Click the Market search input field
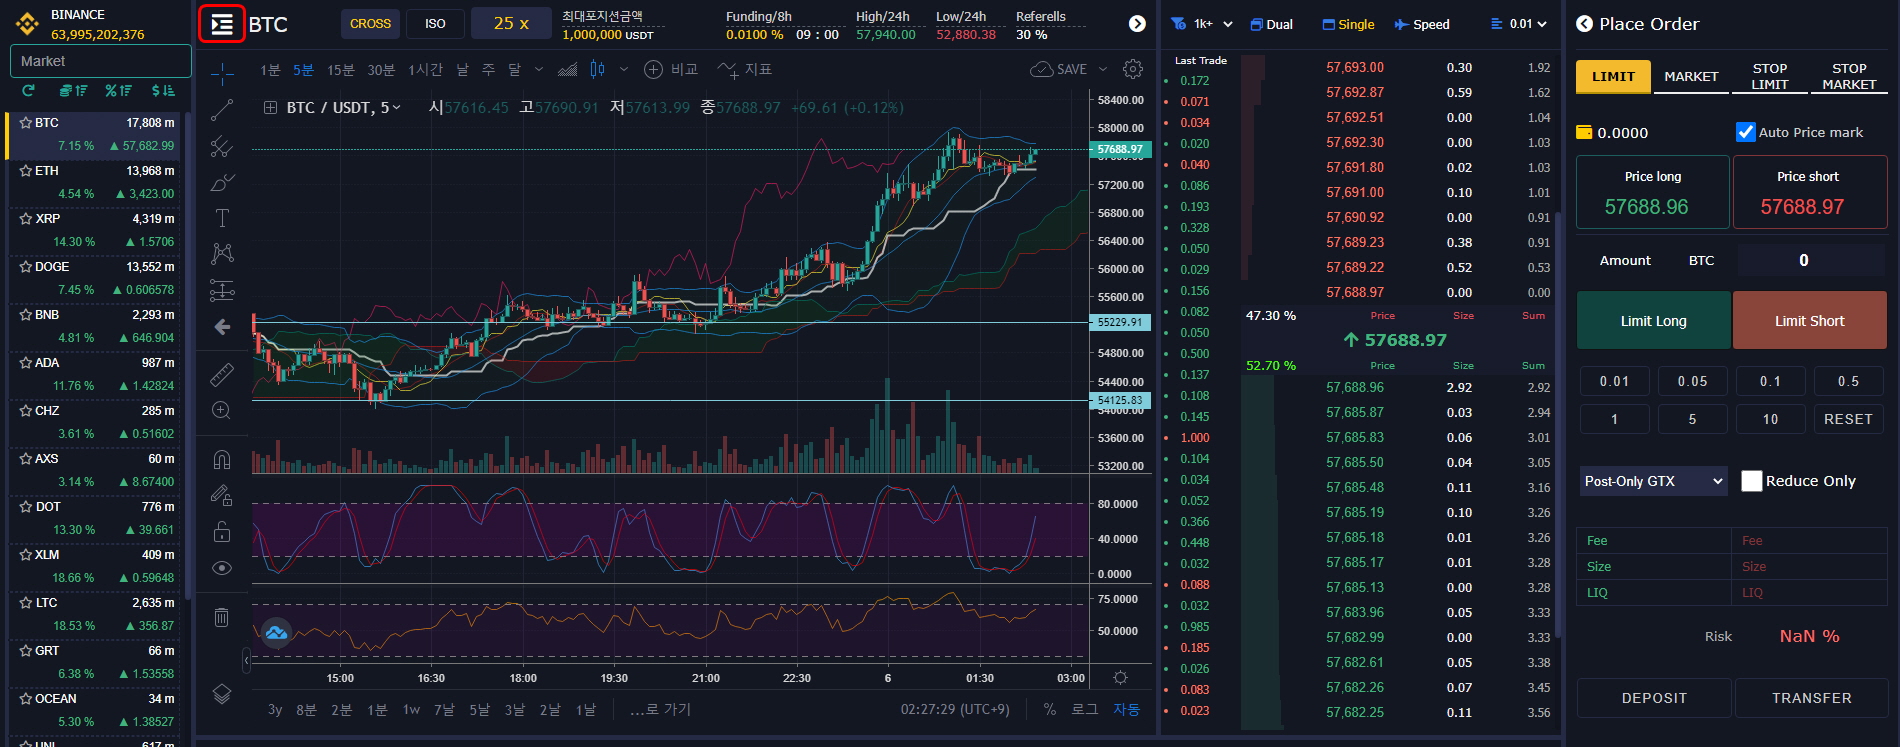This screenshot has height=747, width=1900. [x=100, y=61]
